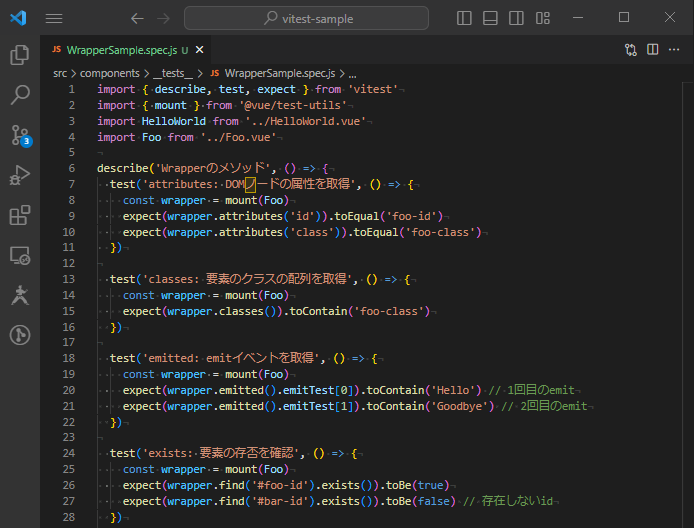Click the mount import name on line 2
Viewport: 694px width, 528px height.
[170, 105]
